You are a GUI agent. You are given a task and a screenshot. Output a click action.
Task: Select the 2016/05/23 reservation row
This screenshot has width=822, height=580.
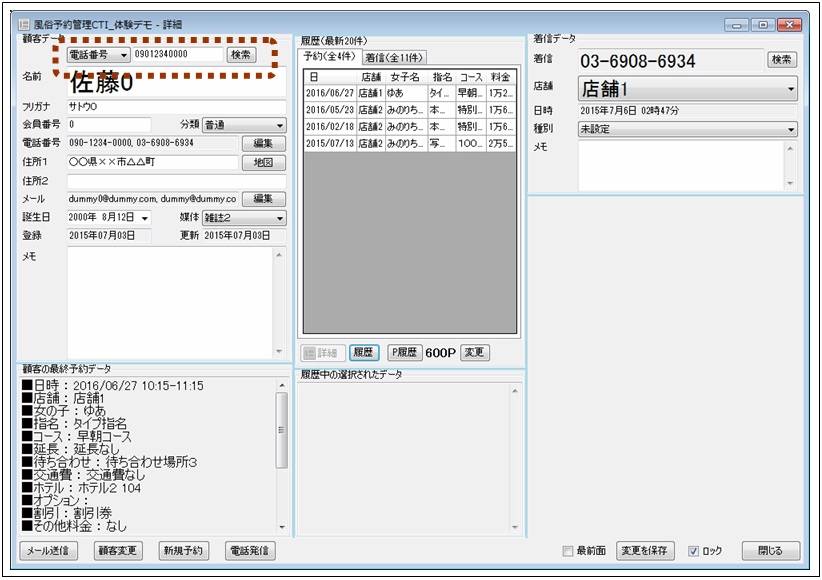point(330,110)
